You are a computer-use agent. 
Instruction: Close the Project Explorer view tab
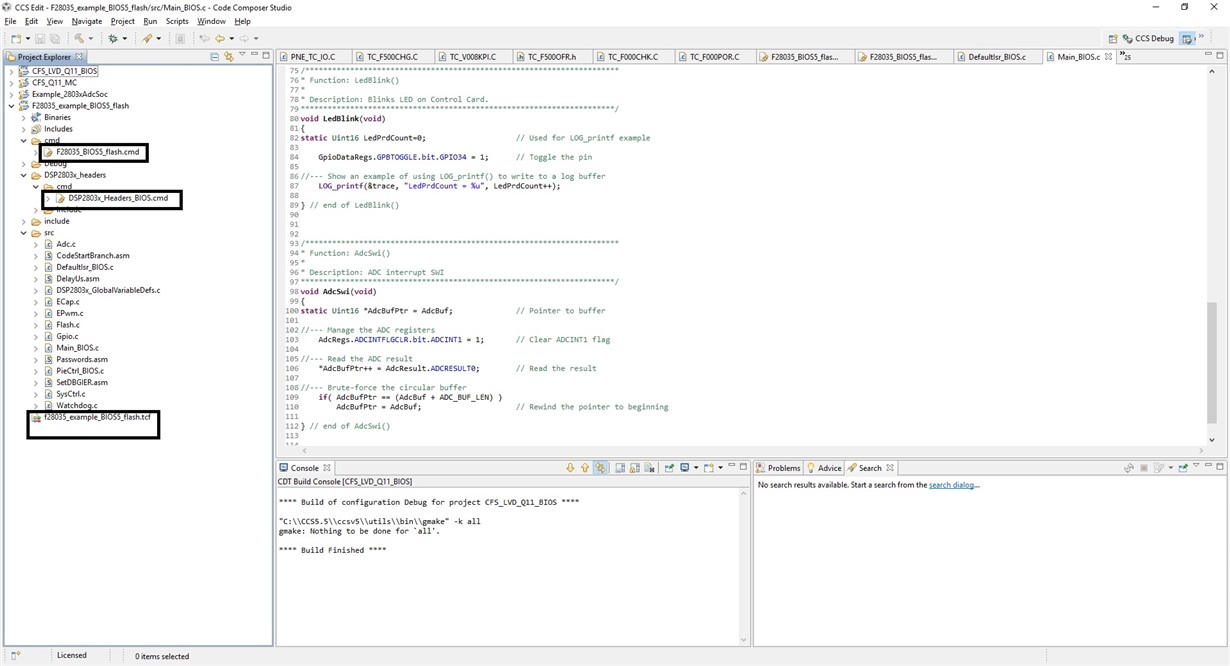click(x=79, y=57)
